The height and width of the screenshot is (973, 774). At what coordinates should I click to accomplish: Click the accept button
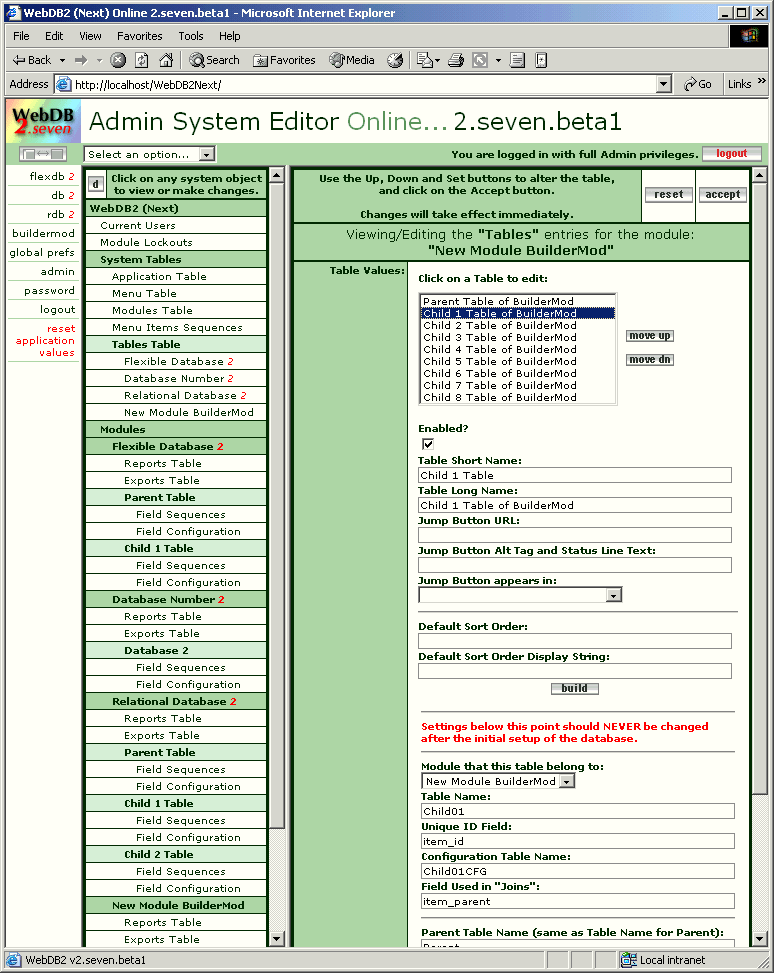[722, 194]
